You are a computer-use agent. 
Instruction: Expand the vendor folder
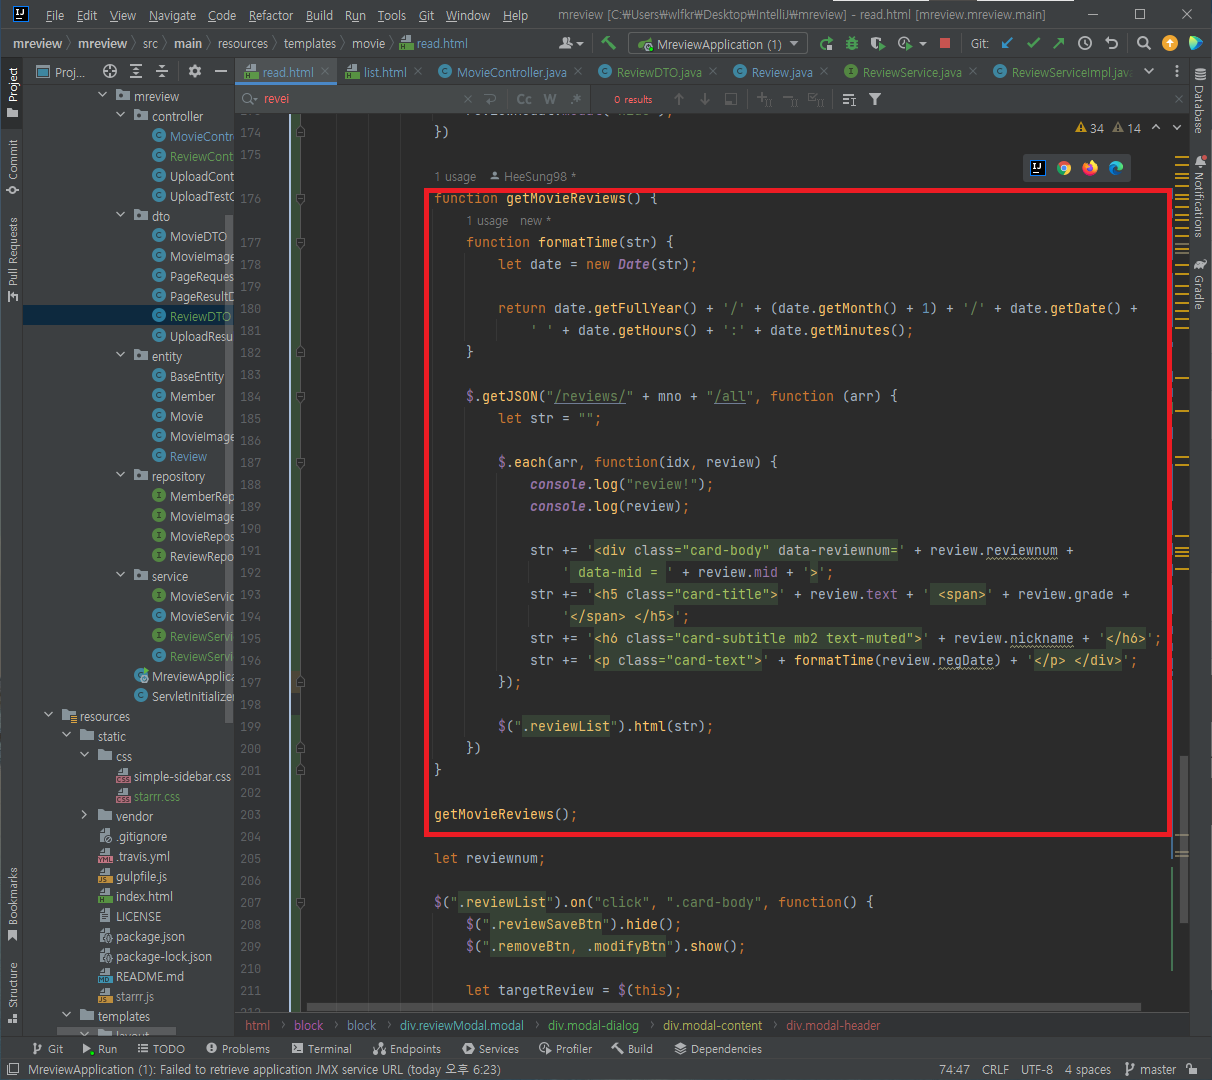click(85, 816)
